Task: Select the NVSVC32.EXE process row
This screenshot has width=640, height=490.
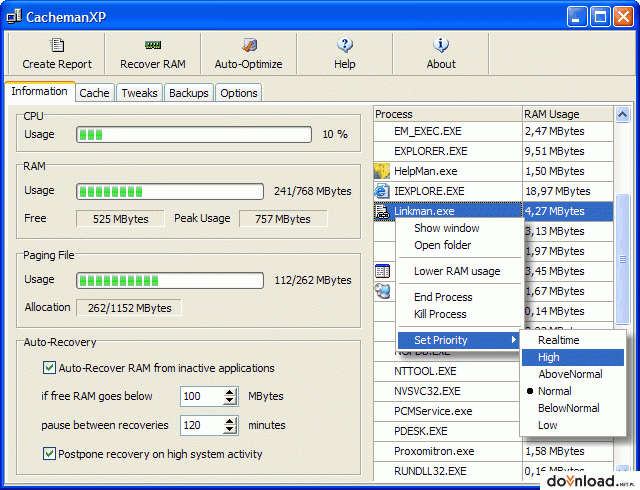Action: (447, 391)
